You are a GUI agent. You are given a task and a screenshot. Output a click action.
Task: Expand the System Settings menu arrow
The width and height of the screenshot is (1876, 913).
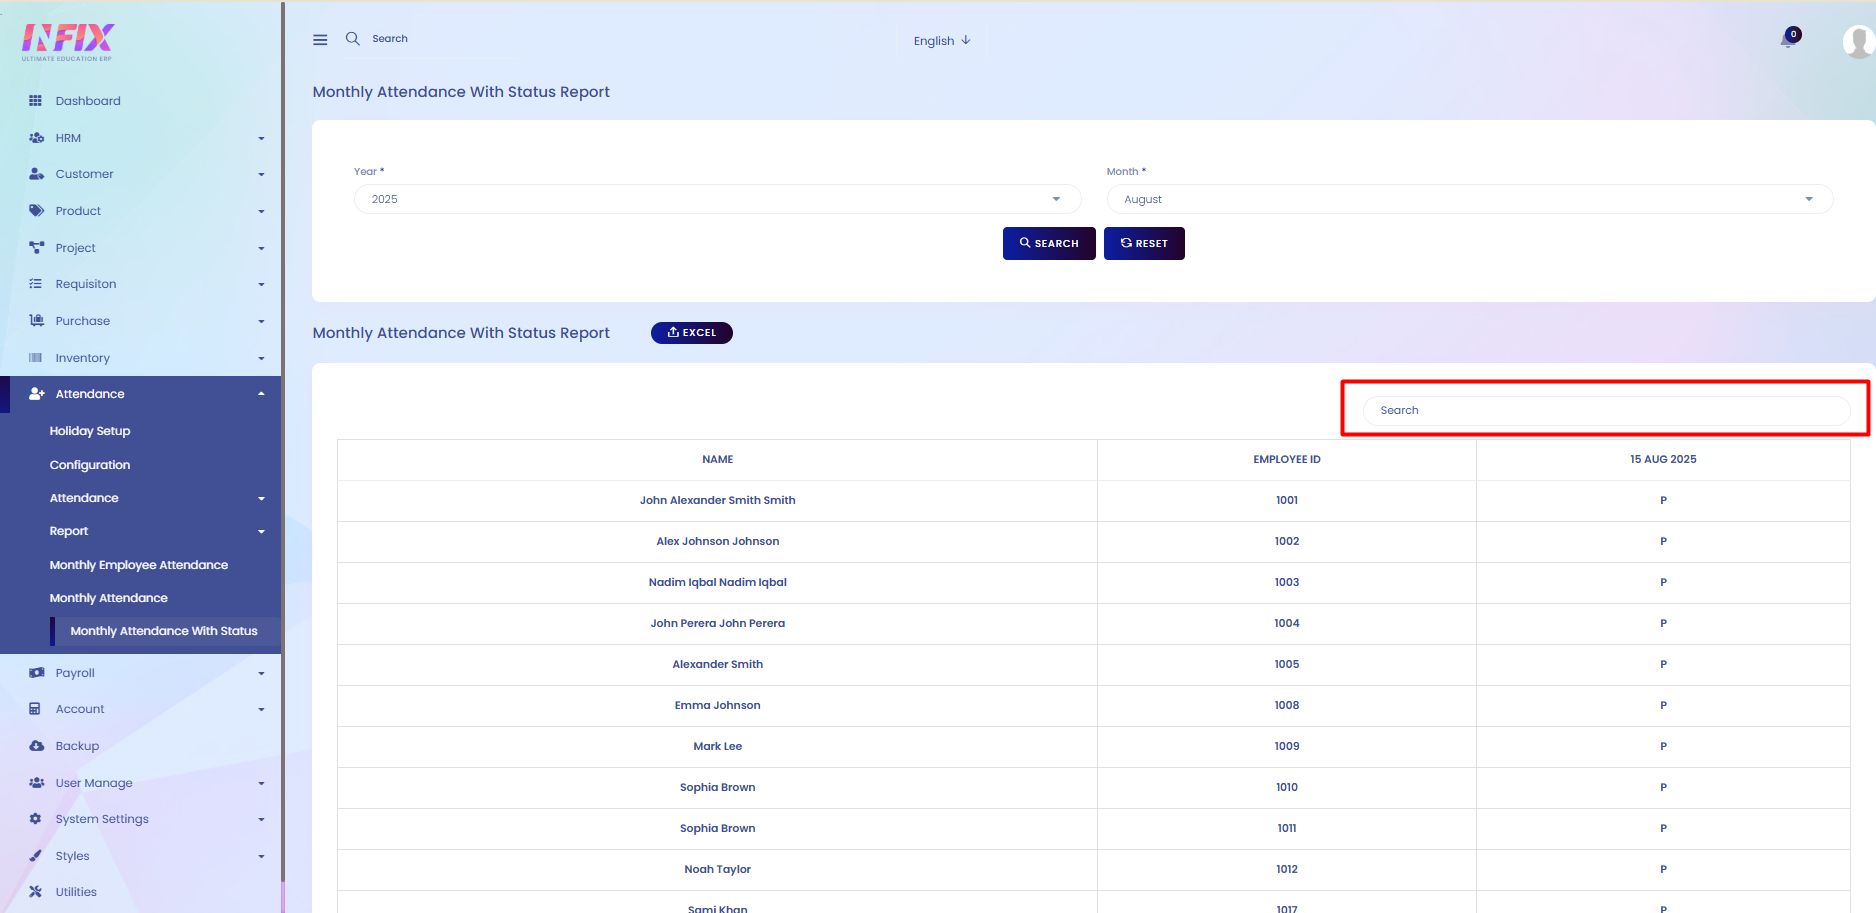coord(261,820)
